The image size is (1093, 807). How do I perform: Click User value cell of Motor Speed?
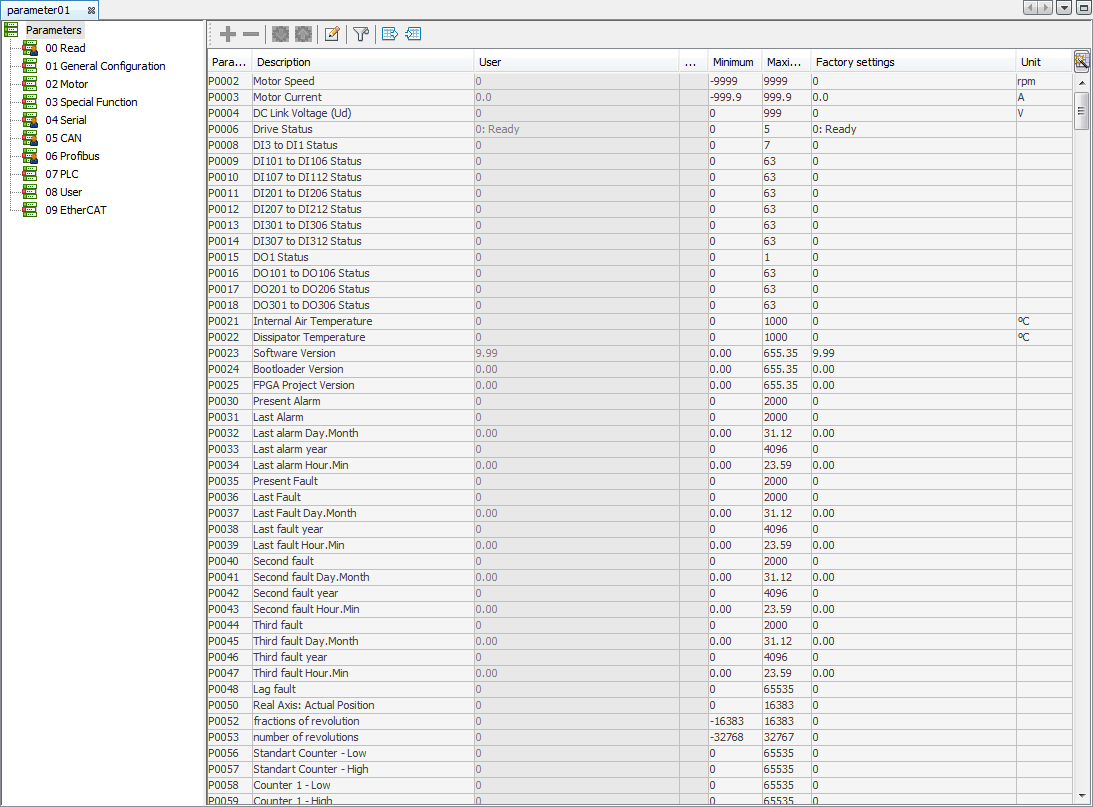(x=575, y=81)
